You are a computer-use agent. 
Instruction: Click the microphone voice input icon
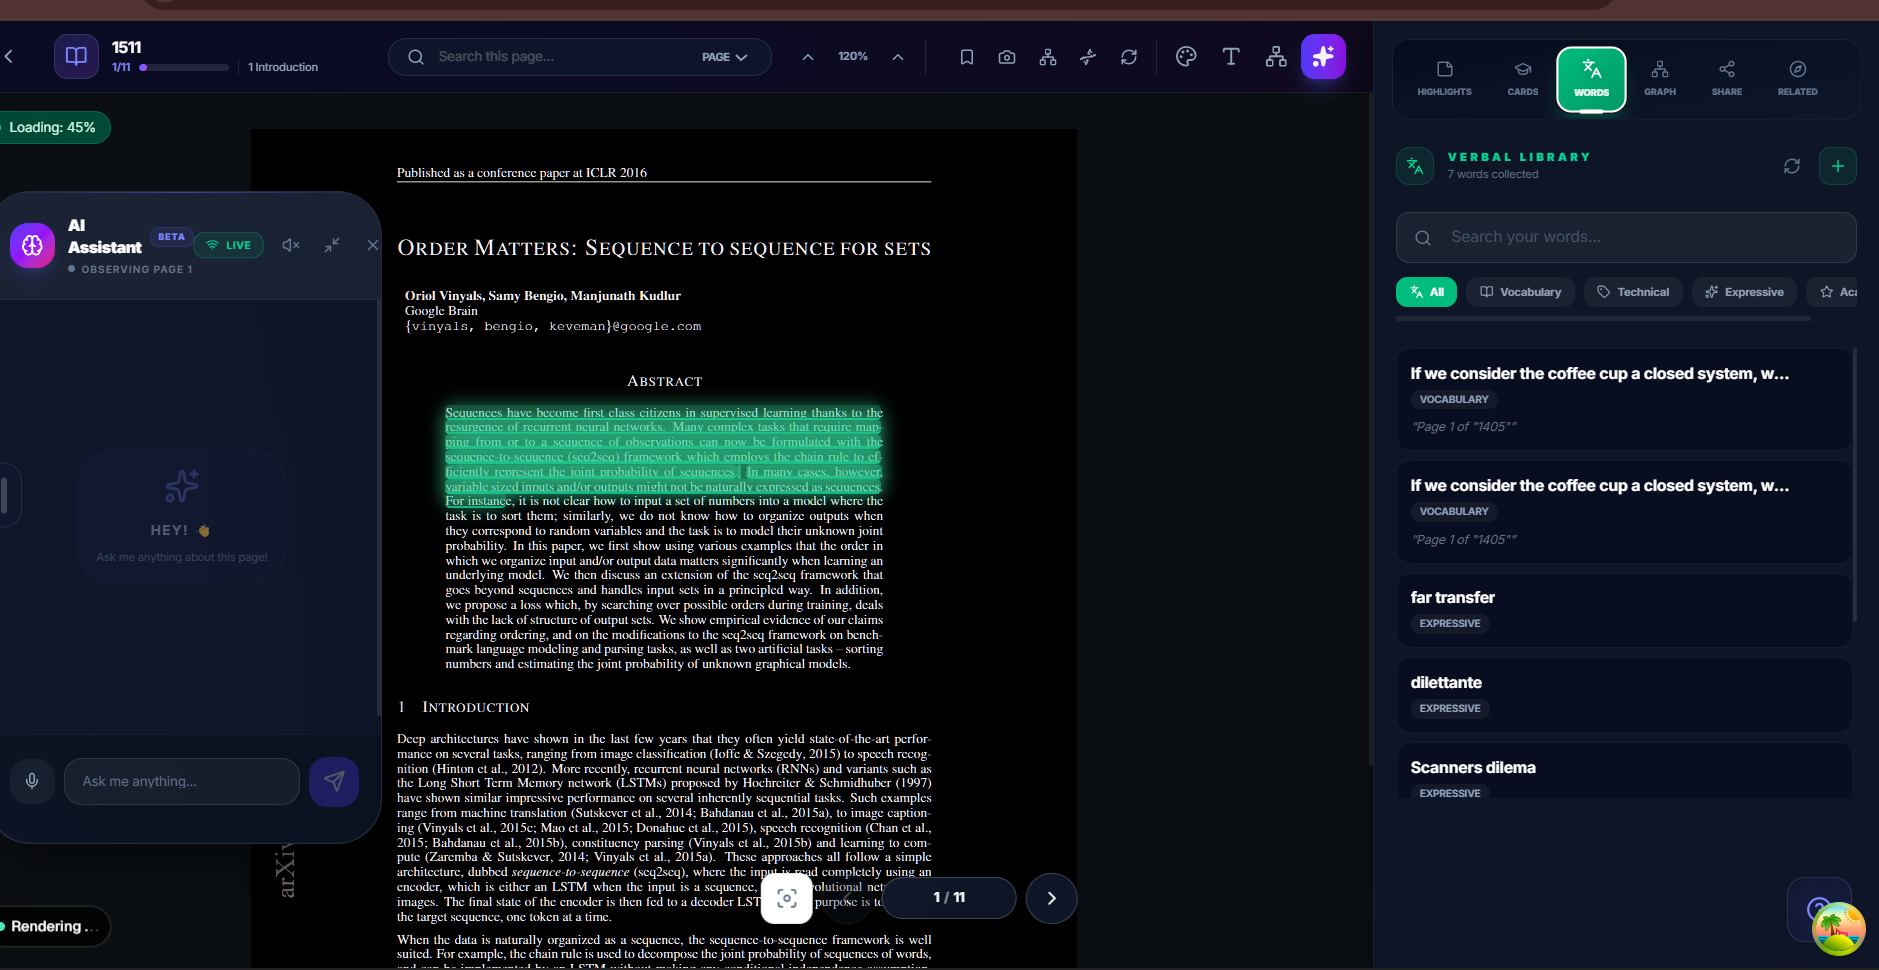pyautogui.click(x=32, y=781)
